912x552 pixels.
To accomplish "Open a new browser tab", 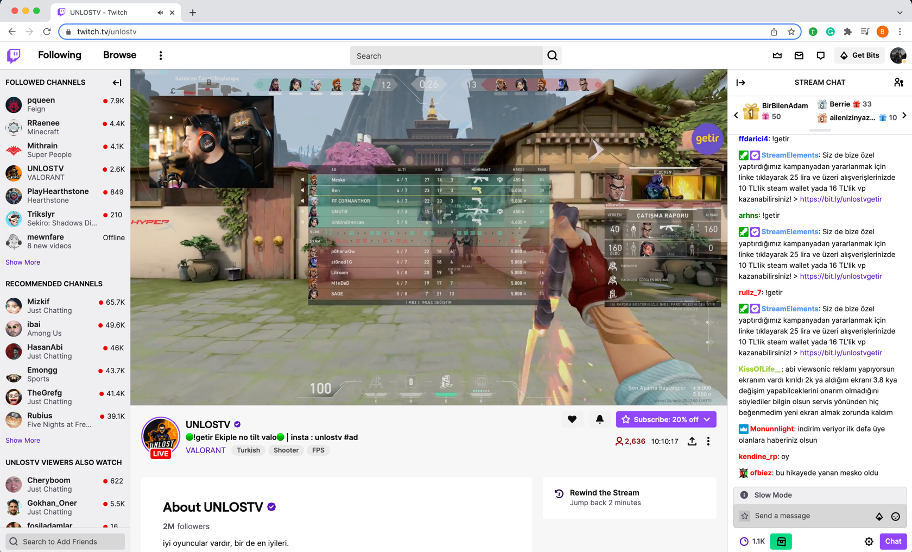I will pos(193,12).
